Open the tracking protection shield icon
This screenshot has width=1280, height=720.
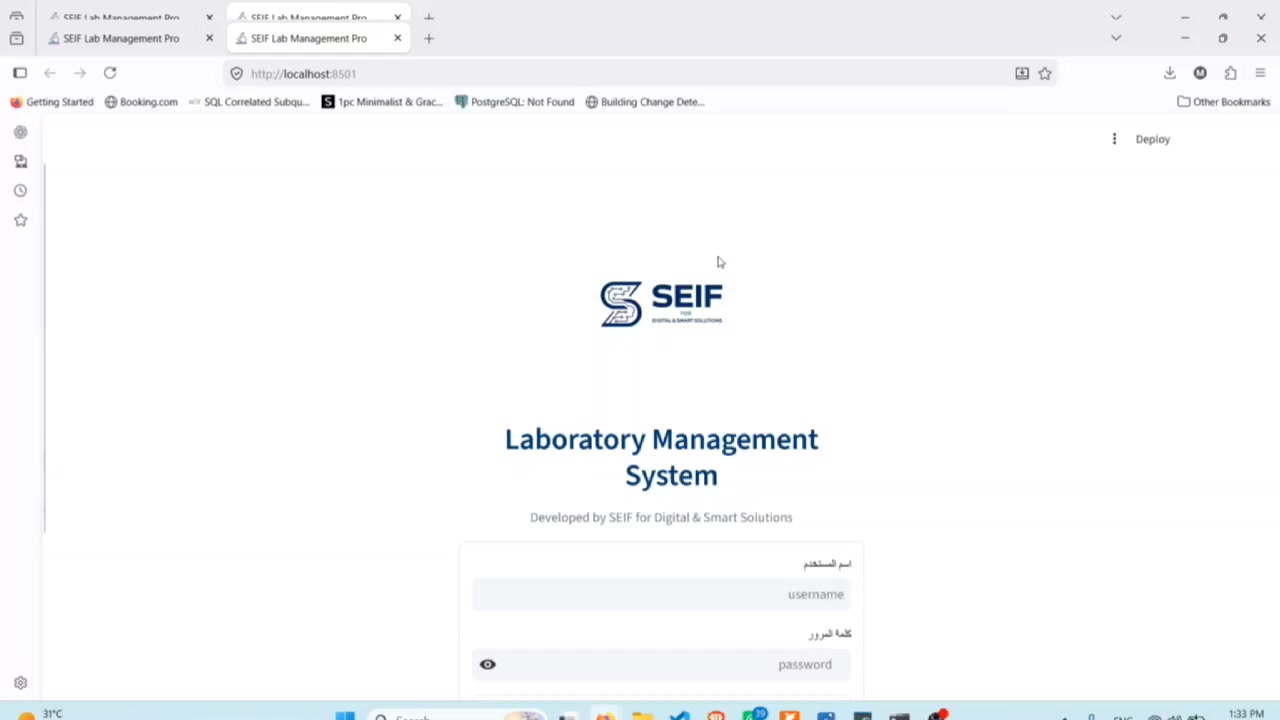click(x=236, y=74)
